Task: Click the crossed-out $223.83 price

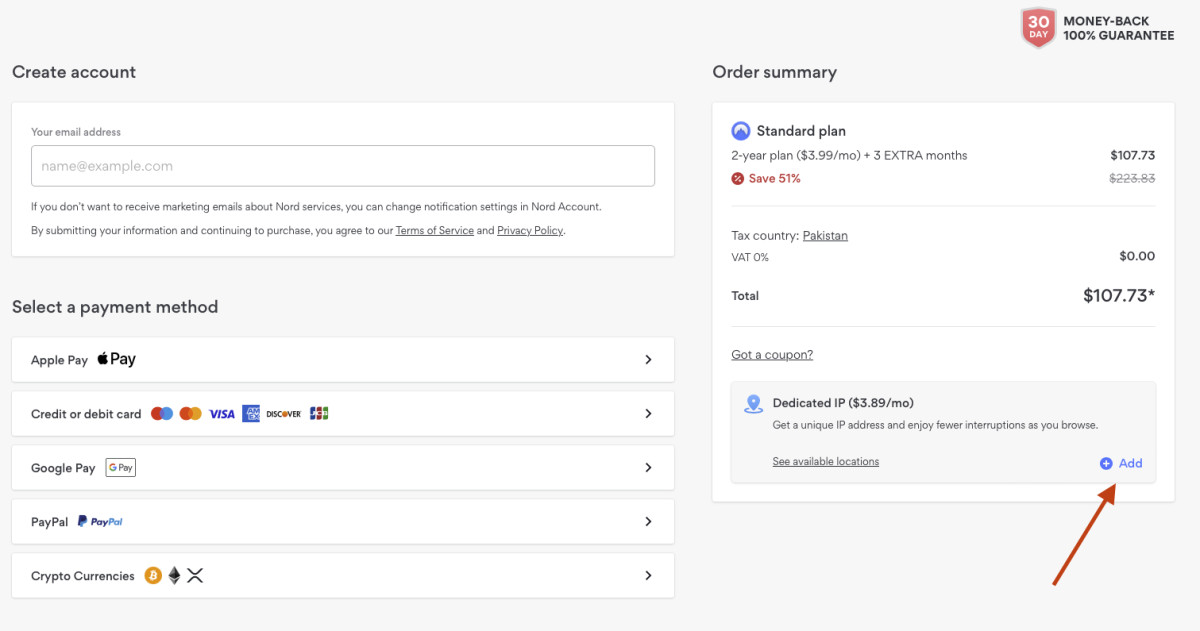Action: coord(1132,178)
